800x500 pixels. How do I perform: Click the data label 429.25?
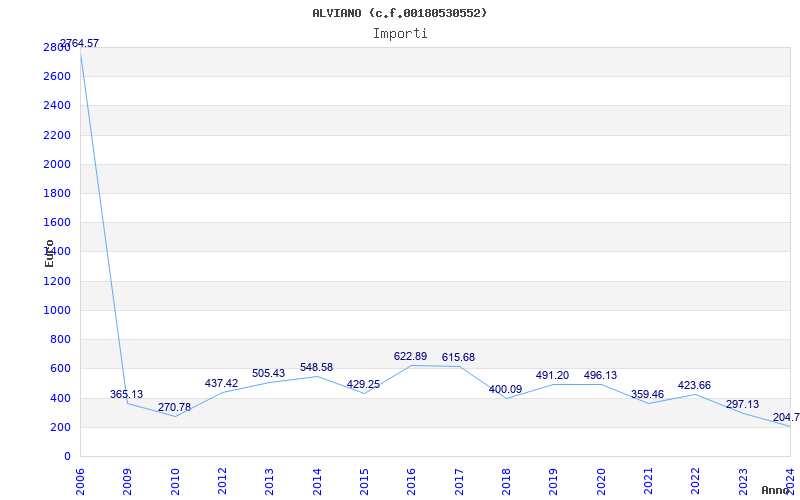pyautogui.click(x=363, y=385)
